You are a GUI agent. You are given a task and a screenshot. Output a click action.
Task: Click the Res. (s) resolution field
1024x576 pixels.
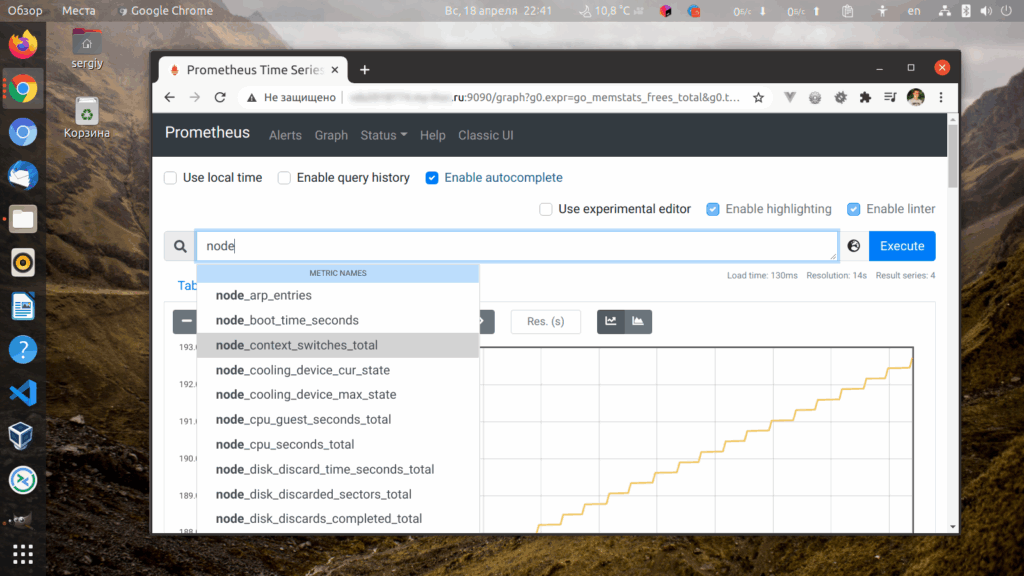(545, 321)
